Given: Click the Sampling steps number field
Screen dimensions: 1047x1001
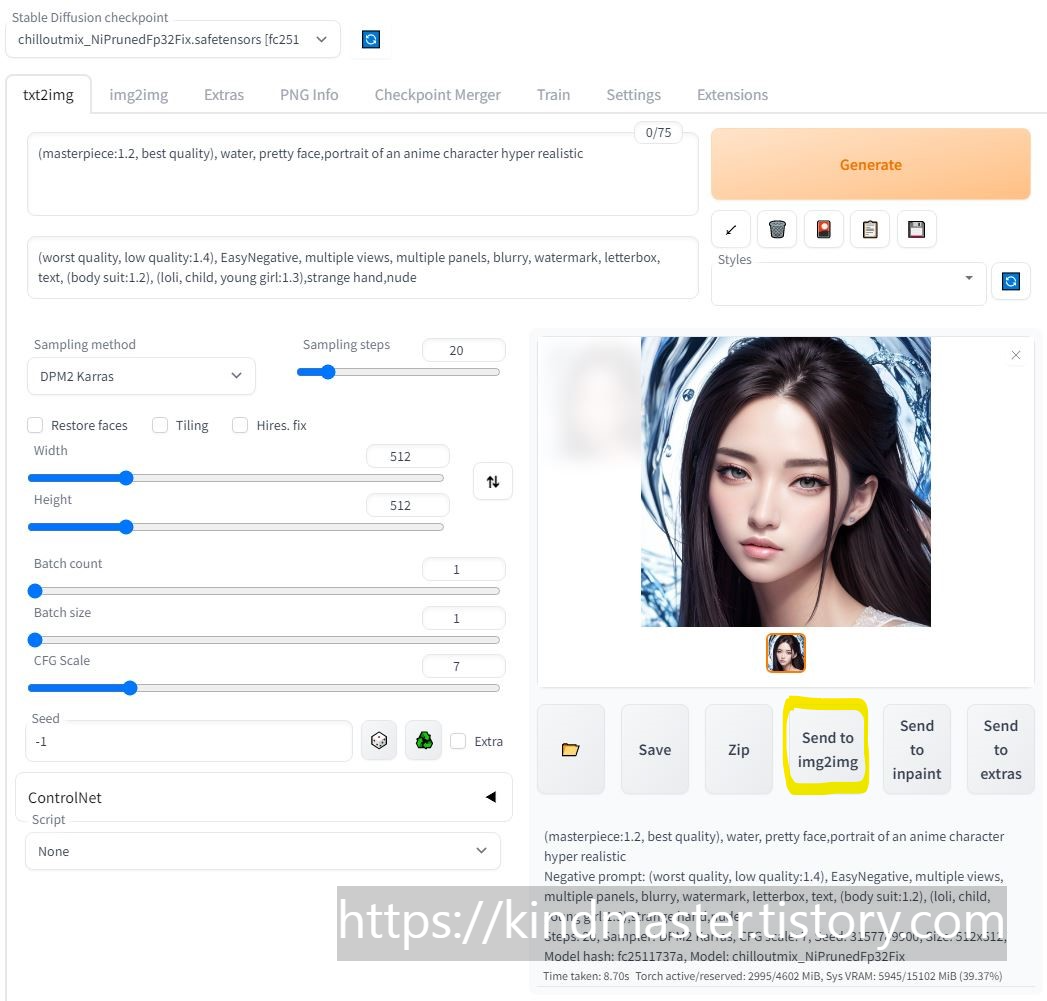Looking at the screenshot, I should pos(463,351).
